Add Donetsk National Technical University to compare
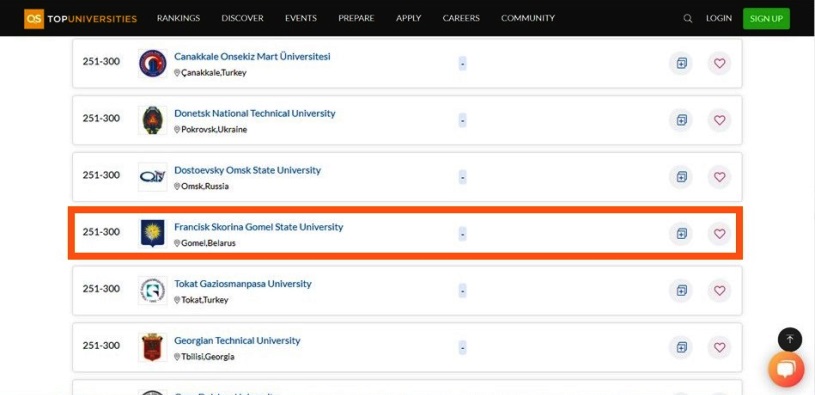This screenshot has height=395, width=815. [x=681, y=120]
